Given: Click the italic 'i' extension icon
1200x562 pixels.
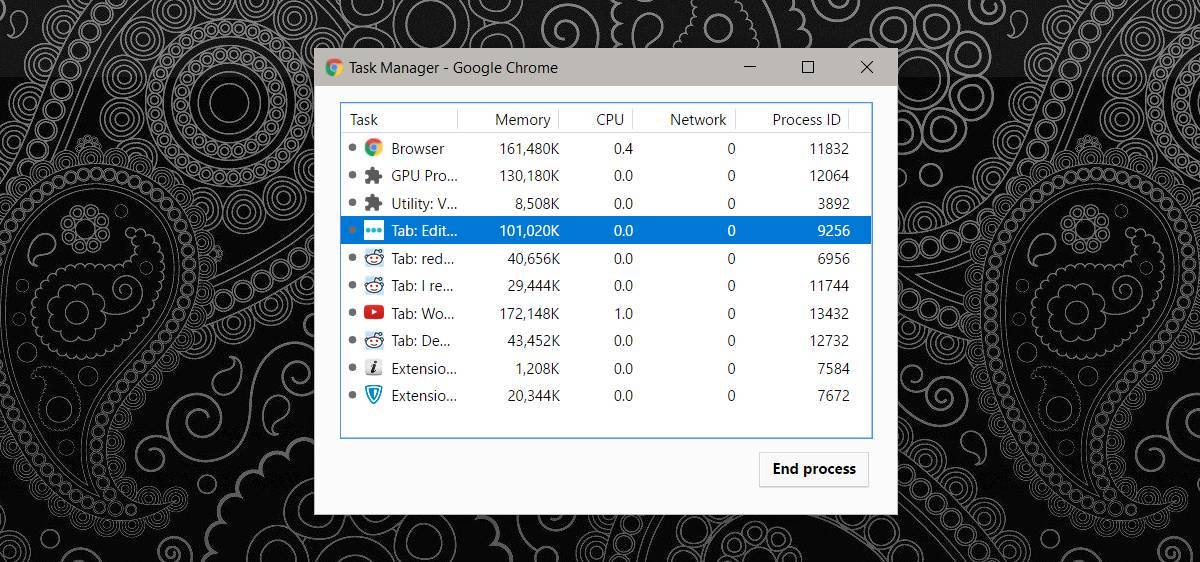Looking at the screenshot, I should pyautogui.click(x=373, y=368).
